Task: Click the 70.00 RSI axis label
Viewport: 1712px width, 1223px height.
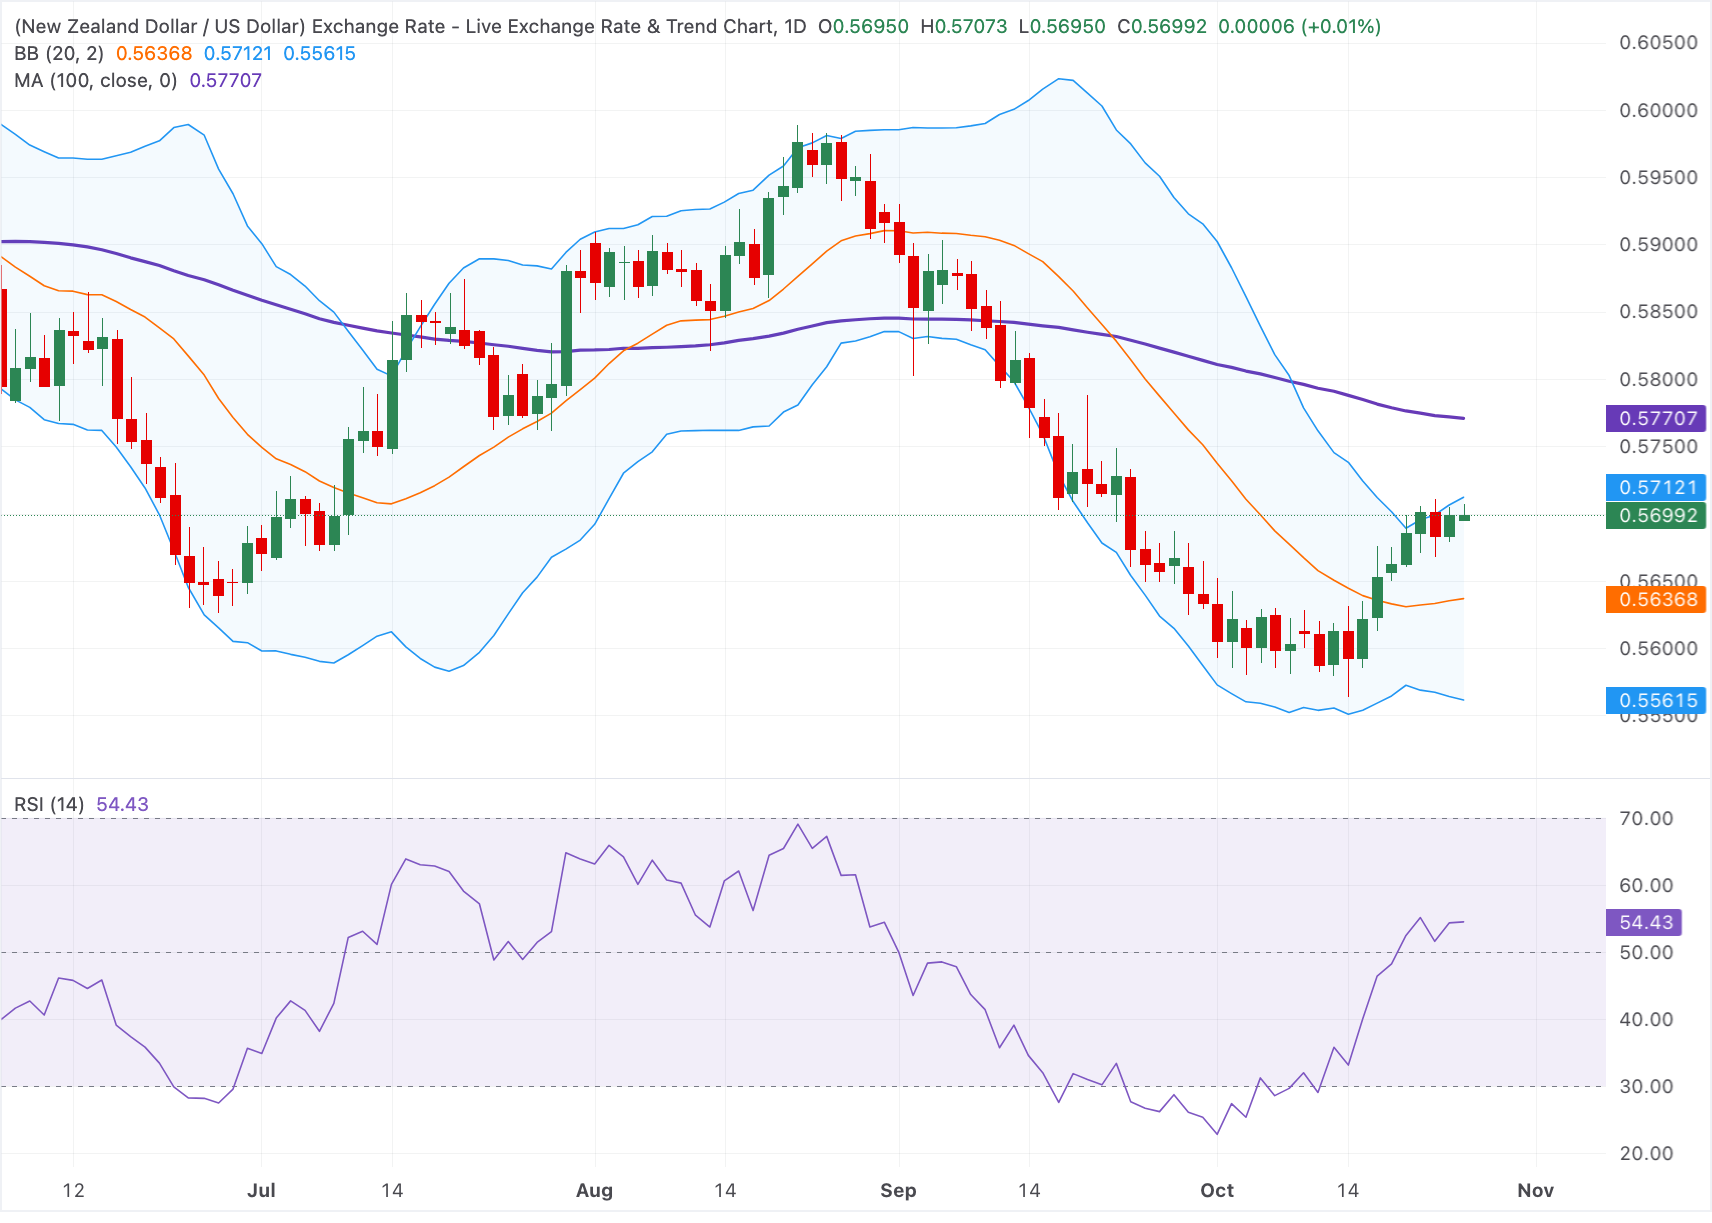Action: pos(1646,819)
